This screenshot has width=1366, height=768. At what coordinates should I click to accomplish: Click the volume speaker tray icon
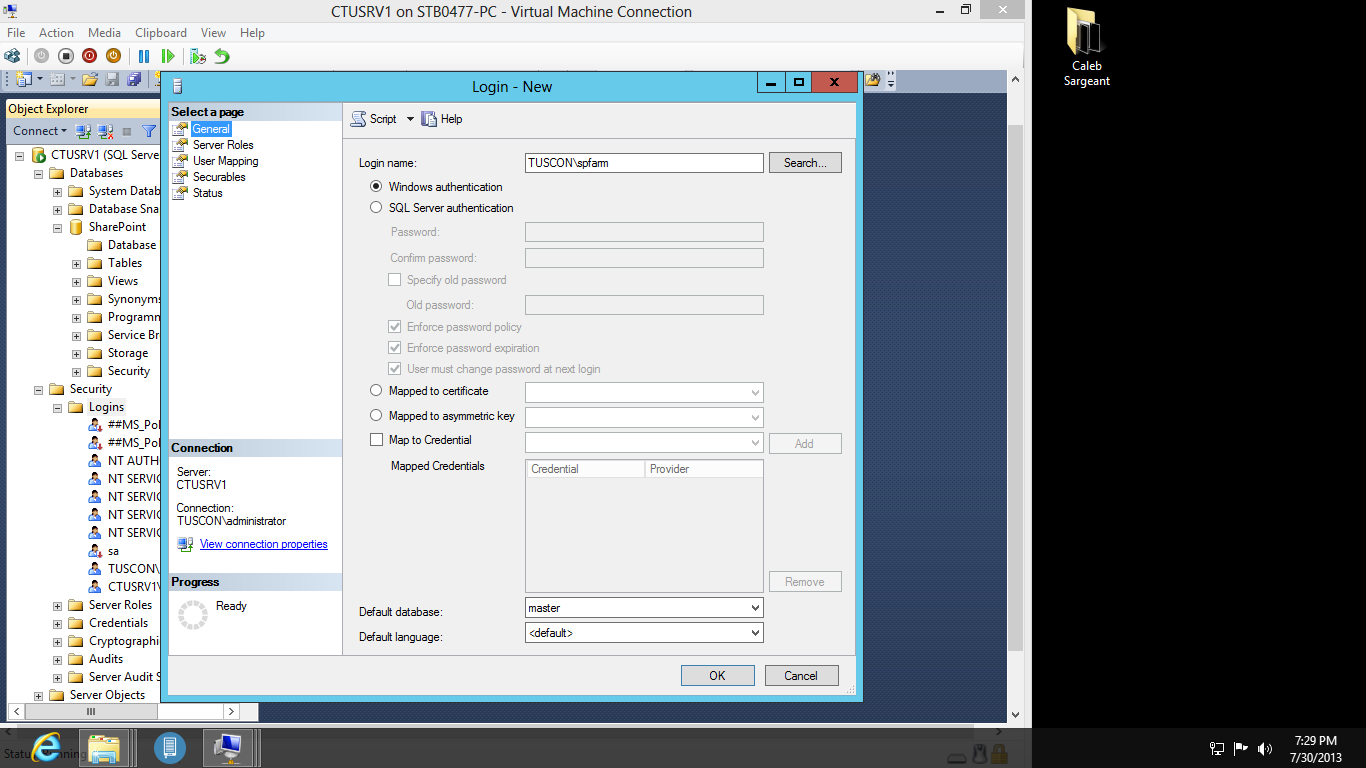(1265, 748)
